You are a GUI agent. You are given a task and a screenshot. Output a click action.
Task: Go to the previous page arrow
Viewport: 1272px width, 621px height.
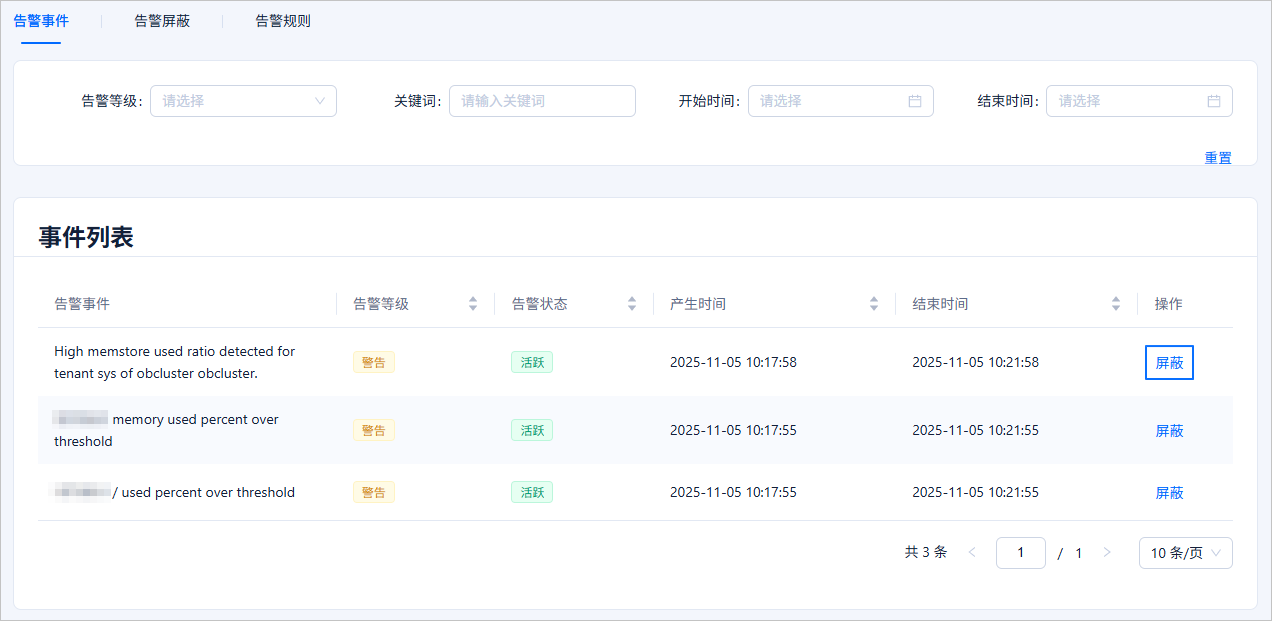coord(971,553)
